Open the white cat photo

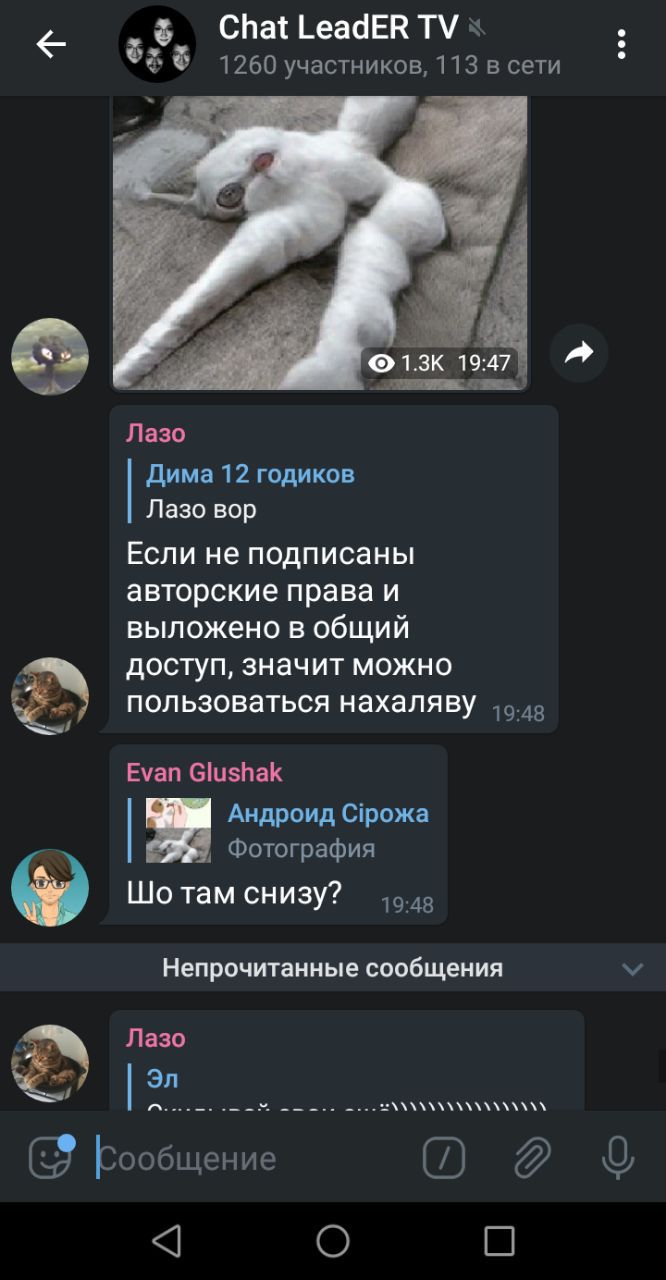[x=320, y=242]
